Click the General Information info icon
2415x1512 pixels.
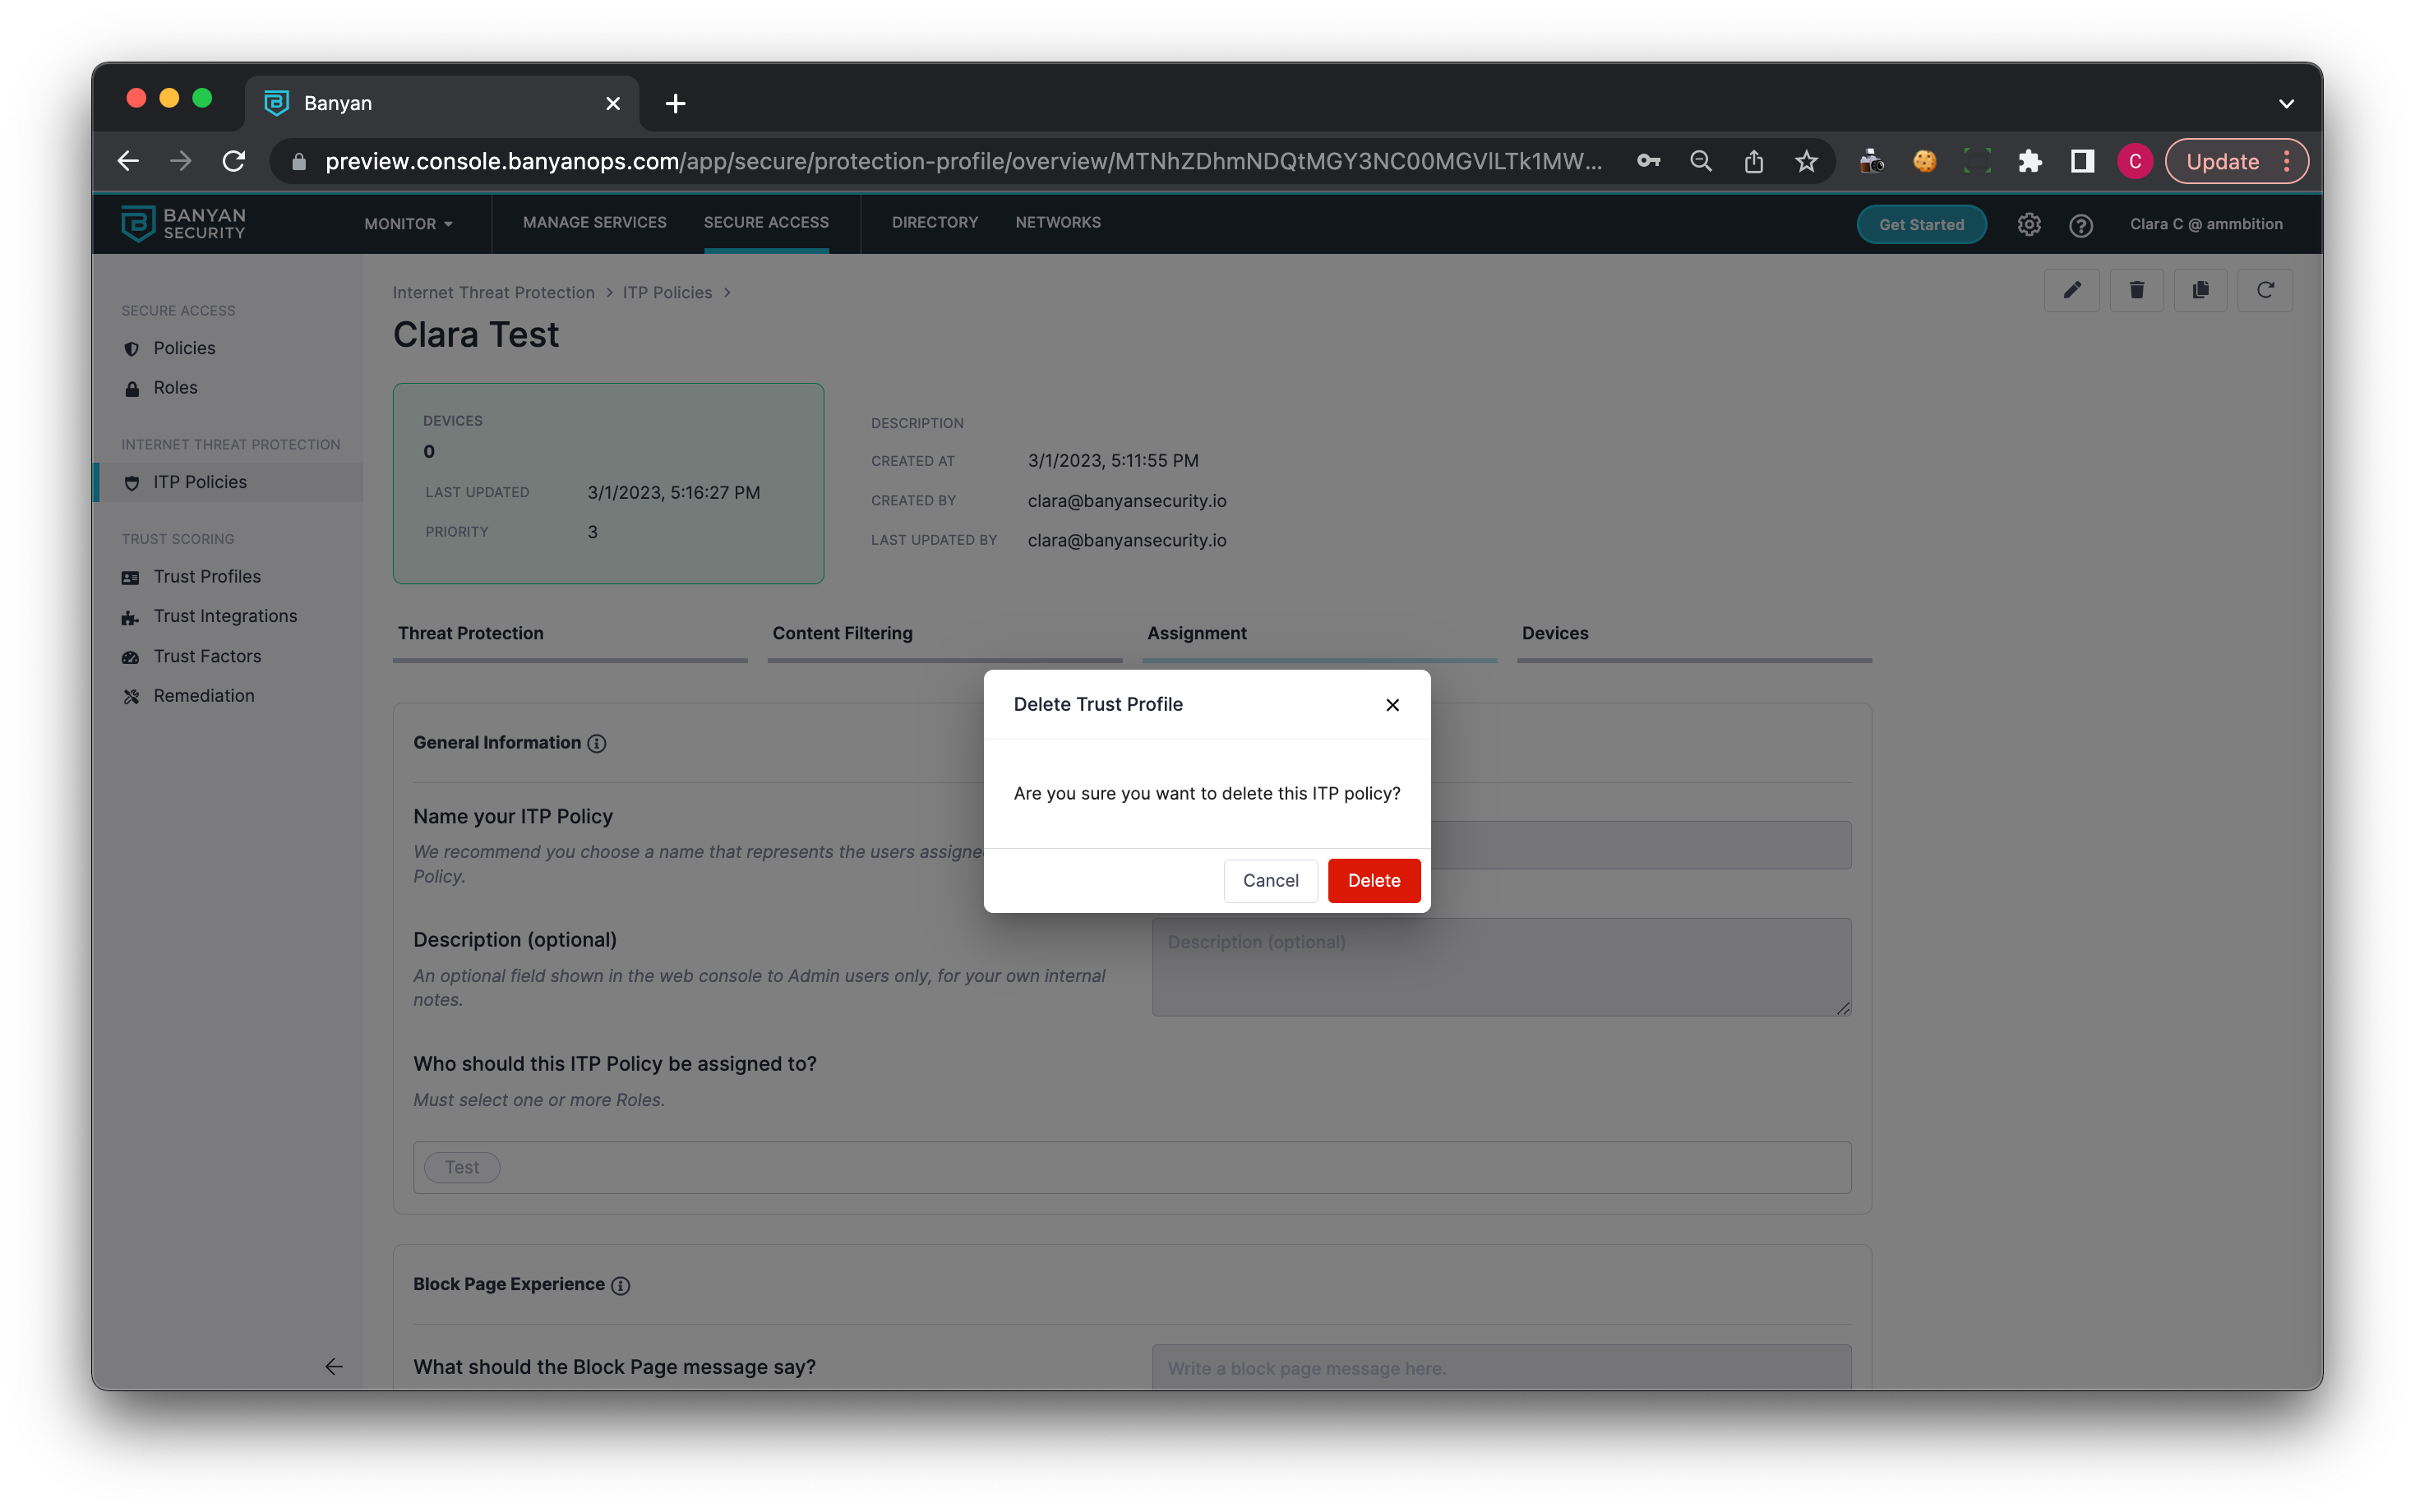click(x=597, y=743)
